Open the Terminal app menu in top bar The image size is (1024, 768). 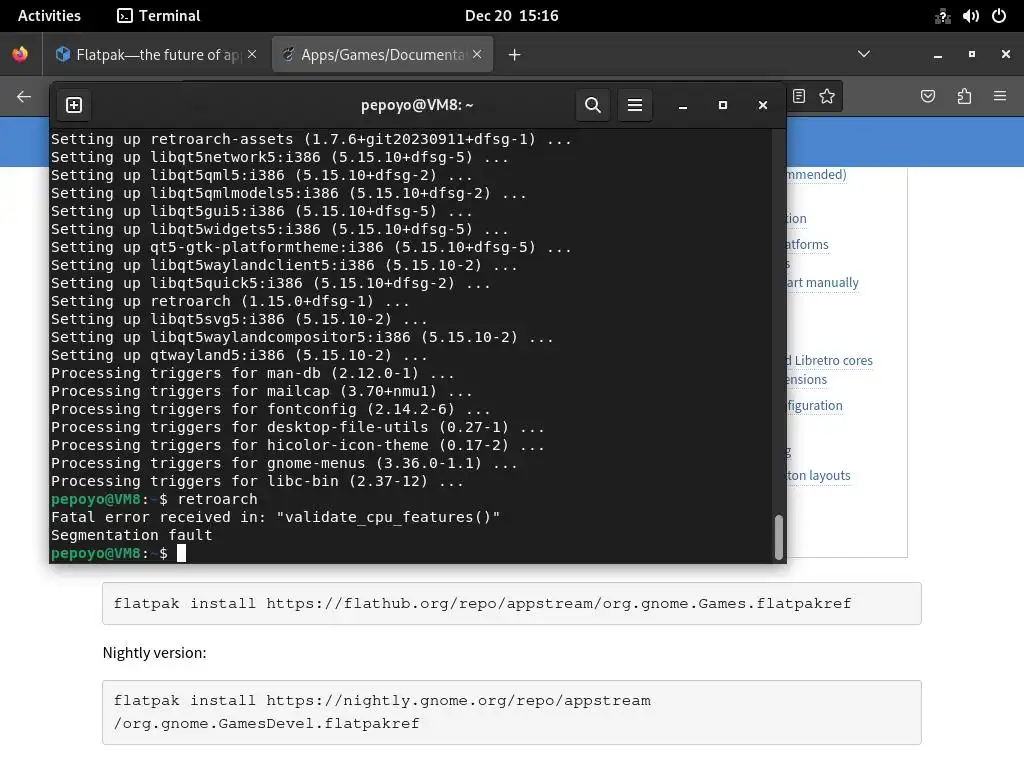(x=159, y=16)
